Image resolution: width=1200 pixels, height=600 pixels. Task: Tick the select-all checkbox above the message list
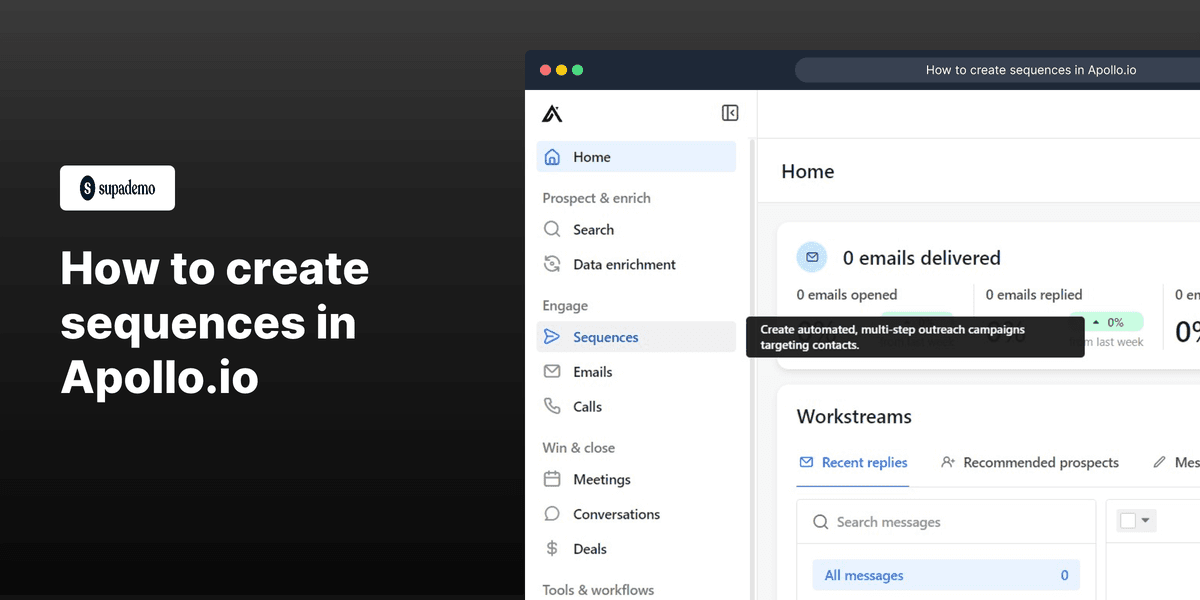(1130, 520)
